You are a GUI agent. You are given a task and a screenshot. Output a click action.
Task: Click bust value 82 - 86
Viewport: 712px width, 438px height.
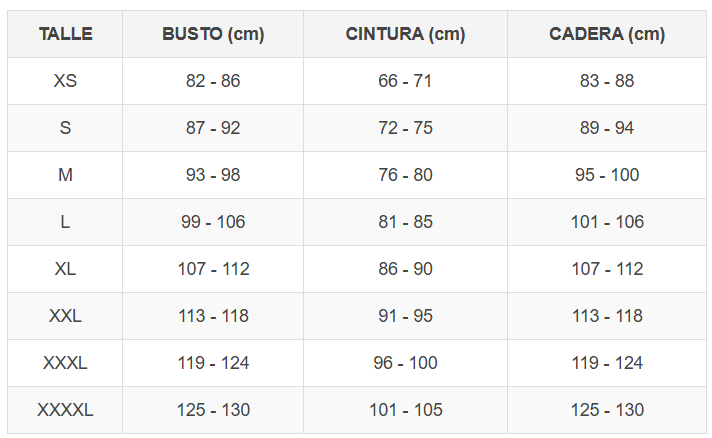click(x=213, y=81)
